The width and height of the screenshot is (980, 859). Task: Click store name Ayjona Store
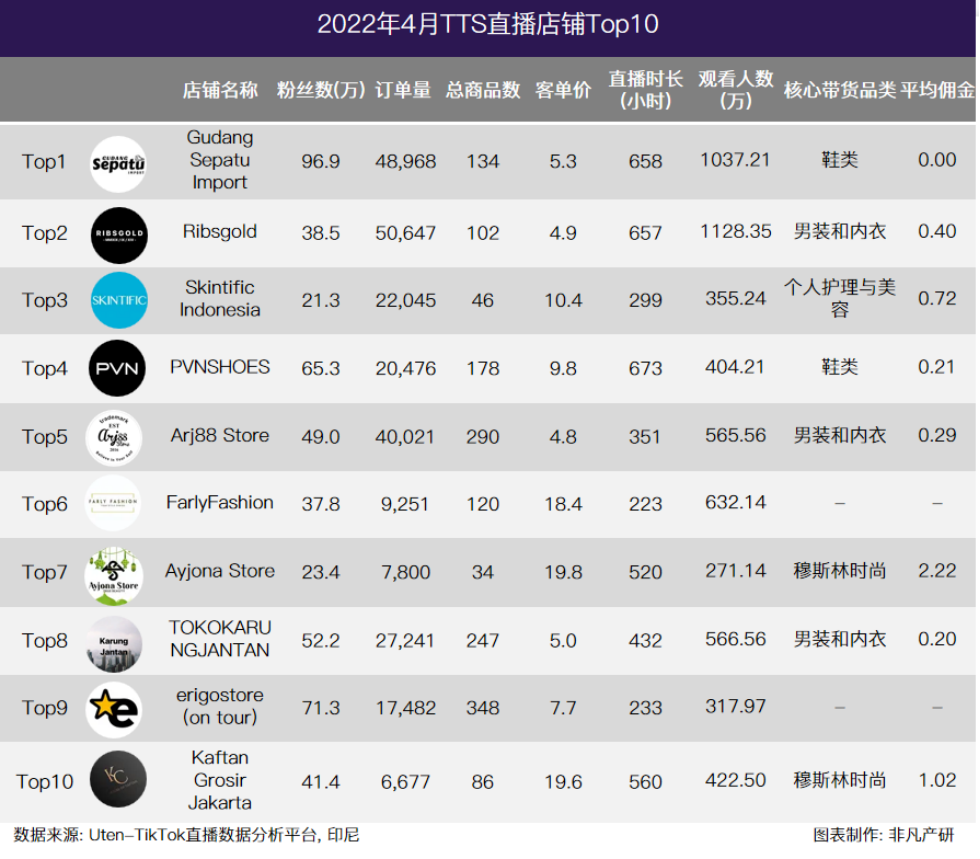click(x=220, y=571)
